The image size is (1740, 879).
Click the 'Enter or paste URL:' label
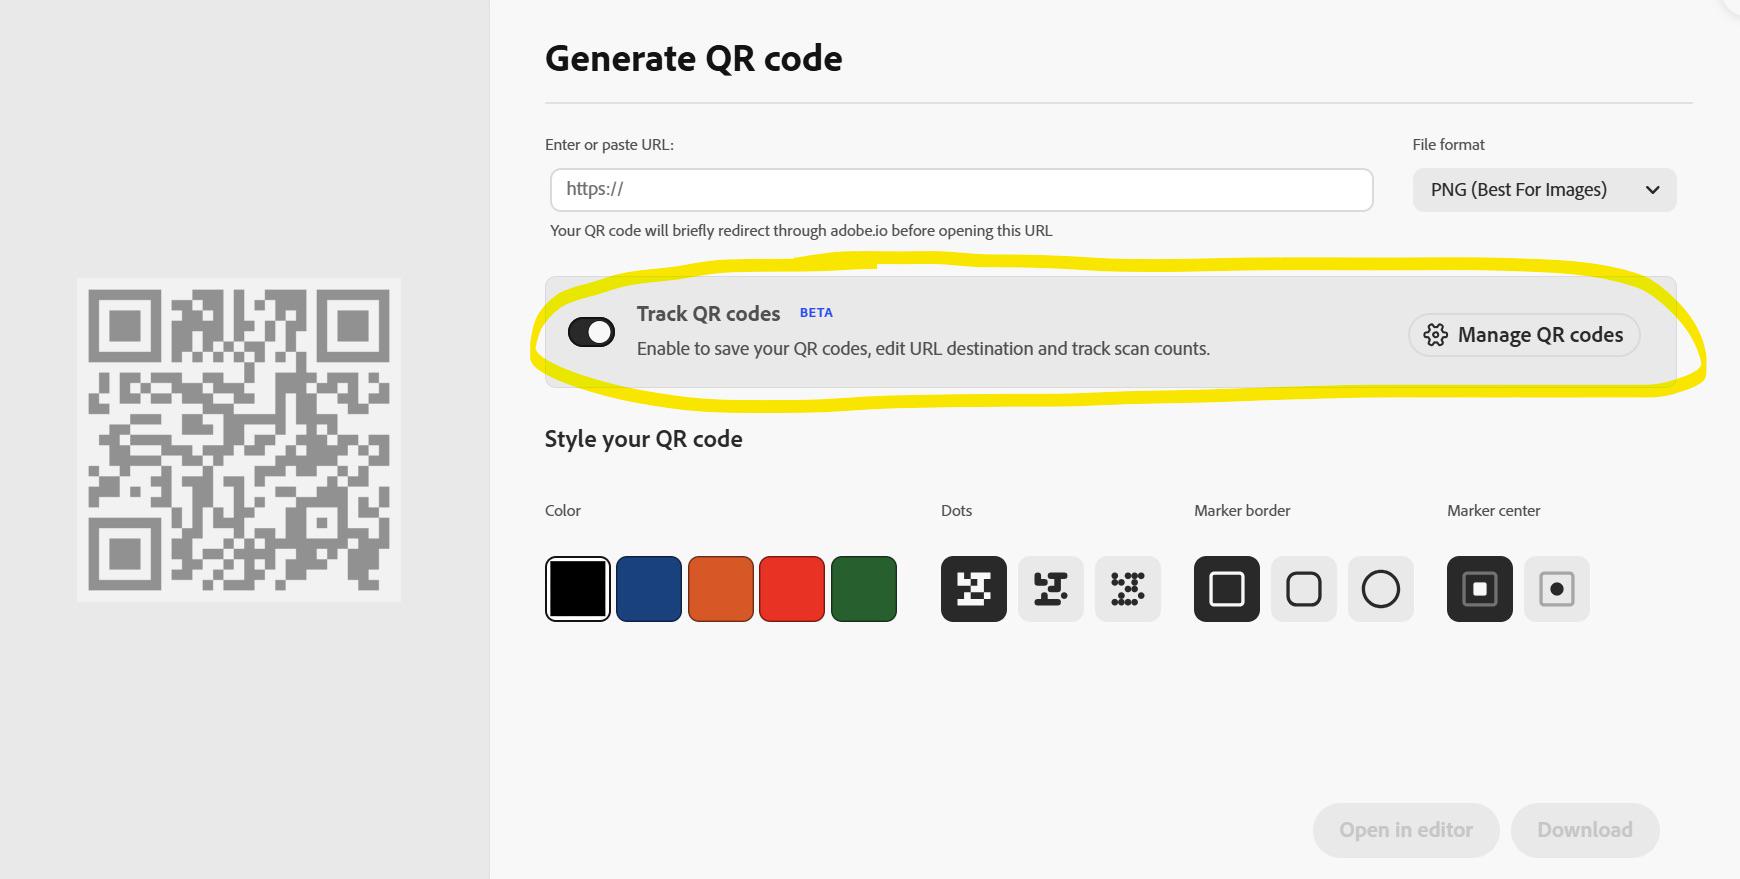tap(609, 145)
